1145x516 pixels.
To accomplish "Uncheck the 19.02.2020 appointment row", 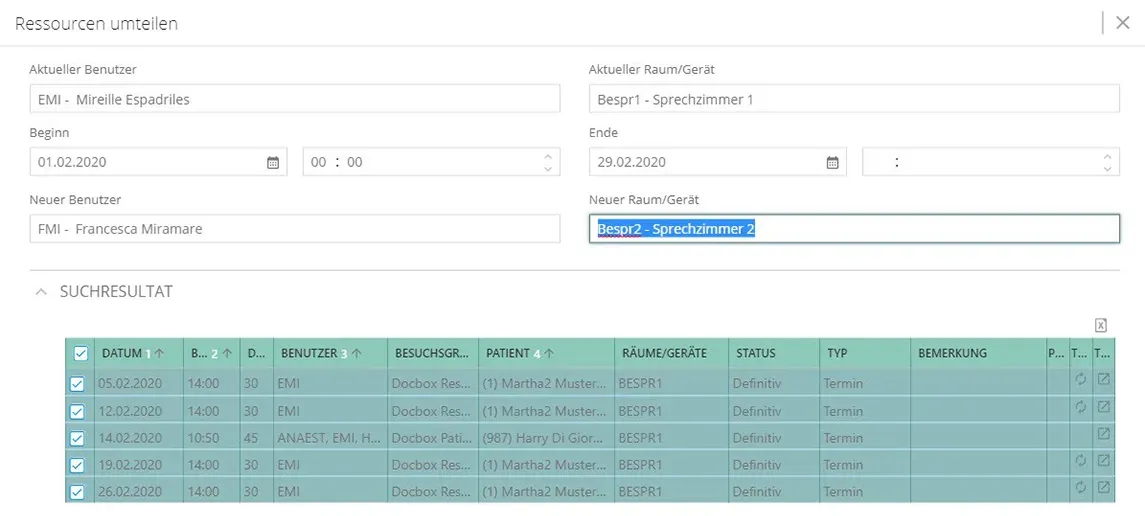I will (77, 465).
